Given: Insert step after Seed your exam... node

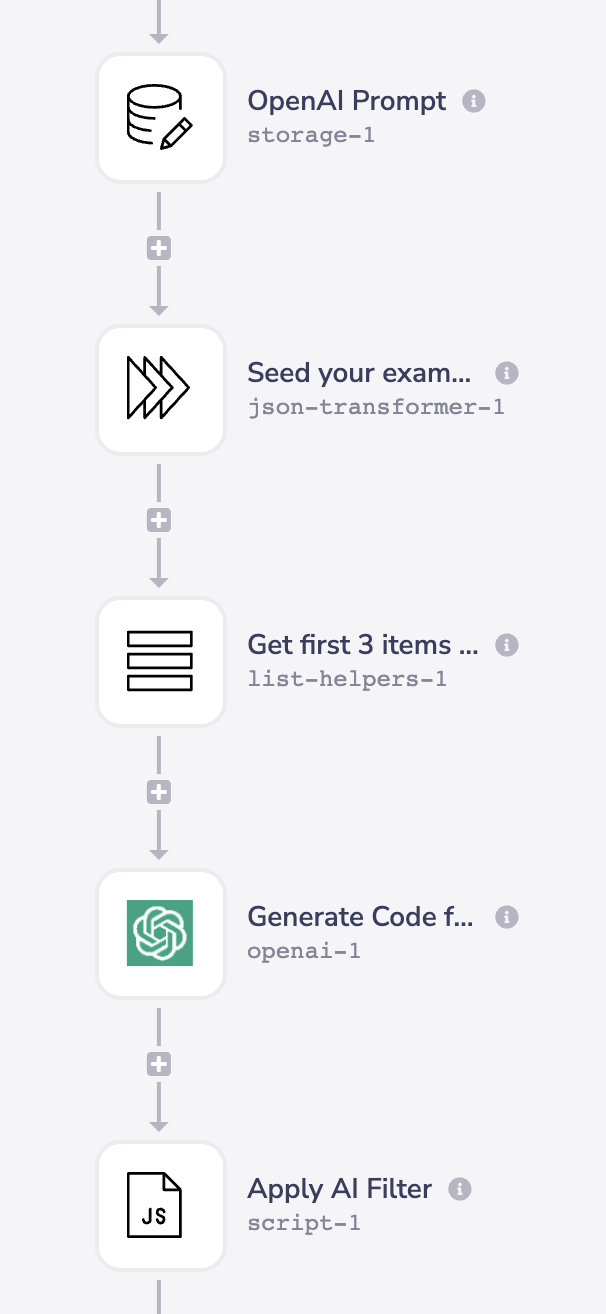Looking at the screenshot, I should [159, 521].
